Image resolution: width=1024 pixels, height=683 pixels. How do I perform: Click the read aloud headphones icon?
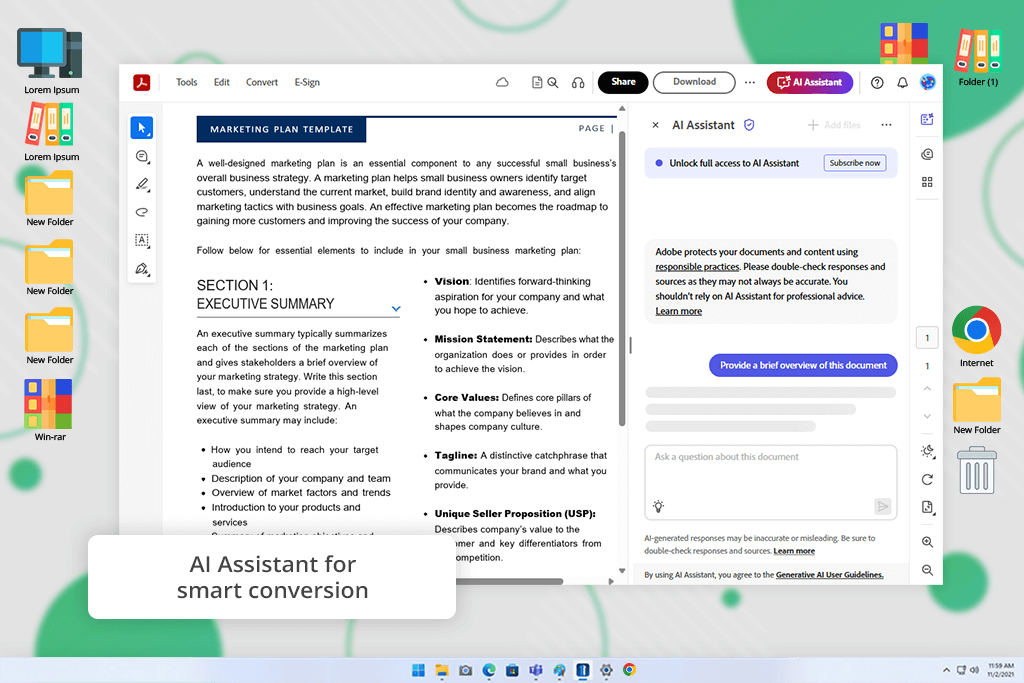[578, 83]
